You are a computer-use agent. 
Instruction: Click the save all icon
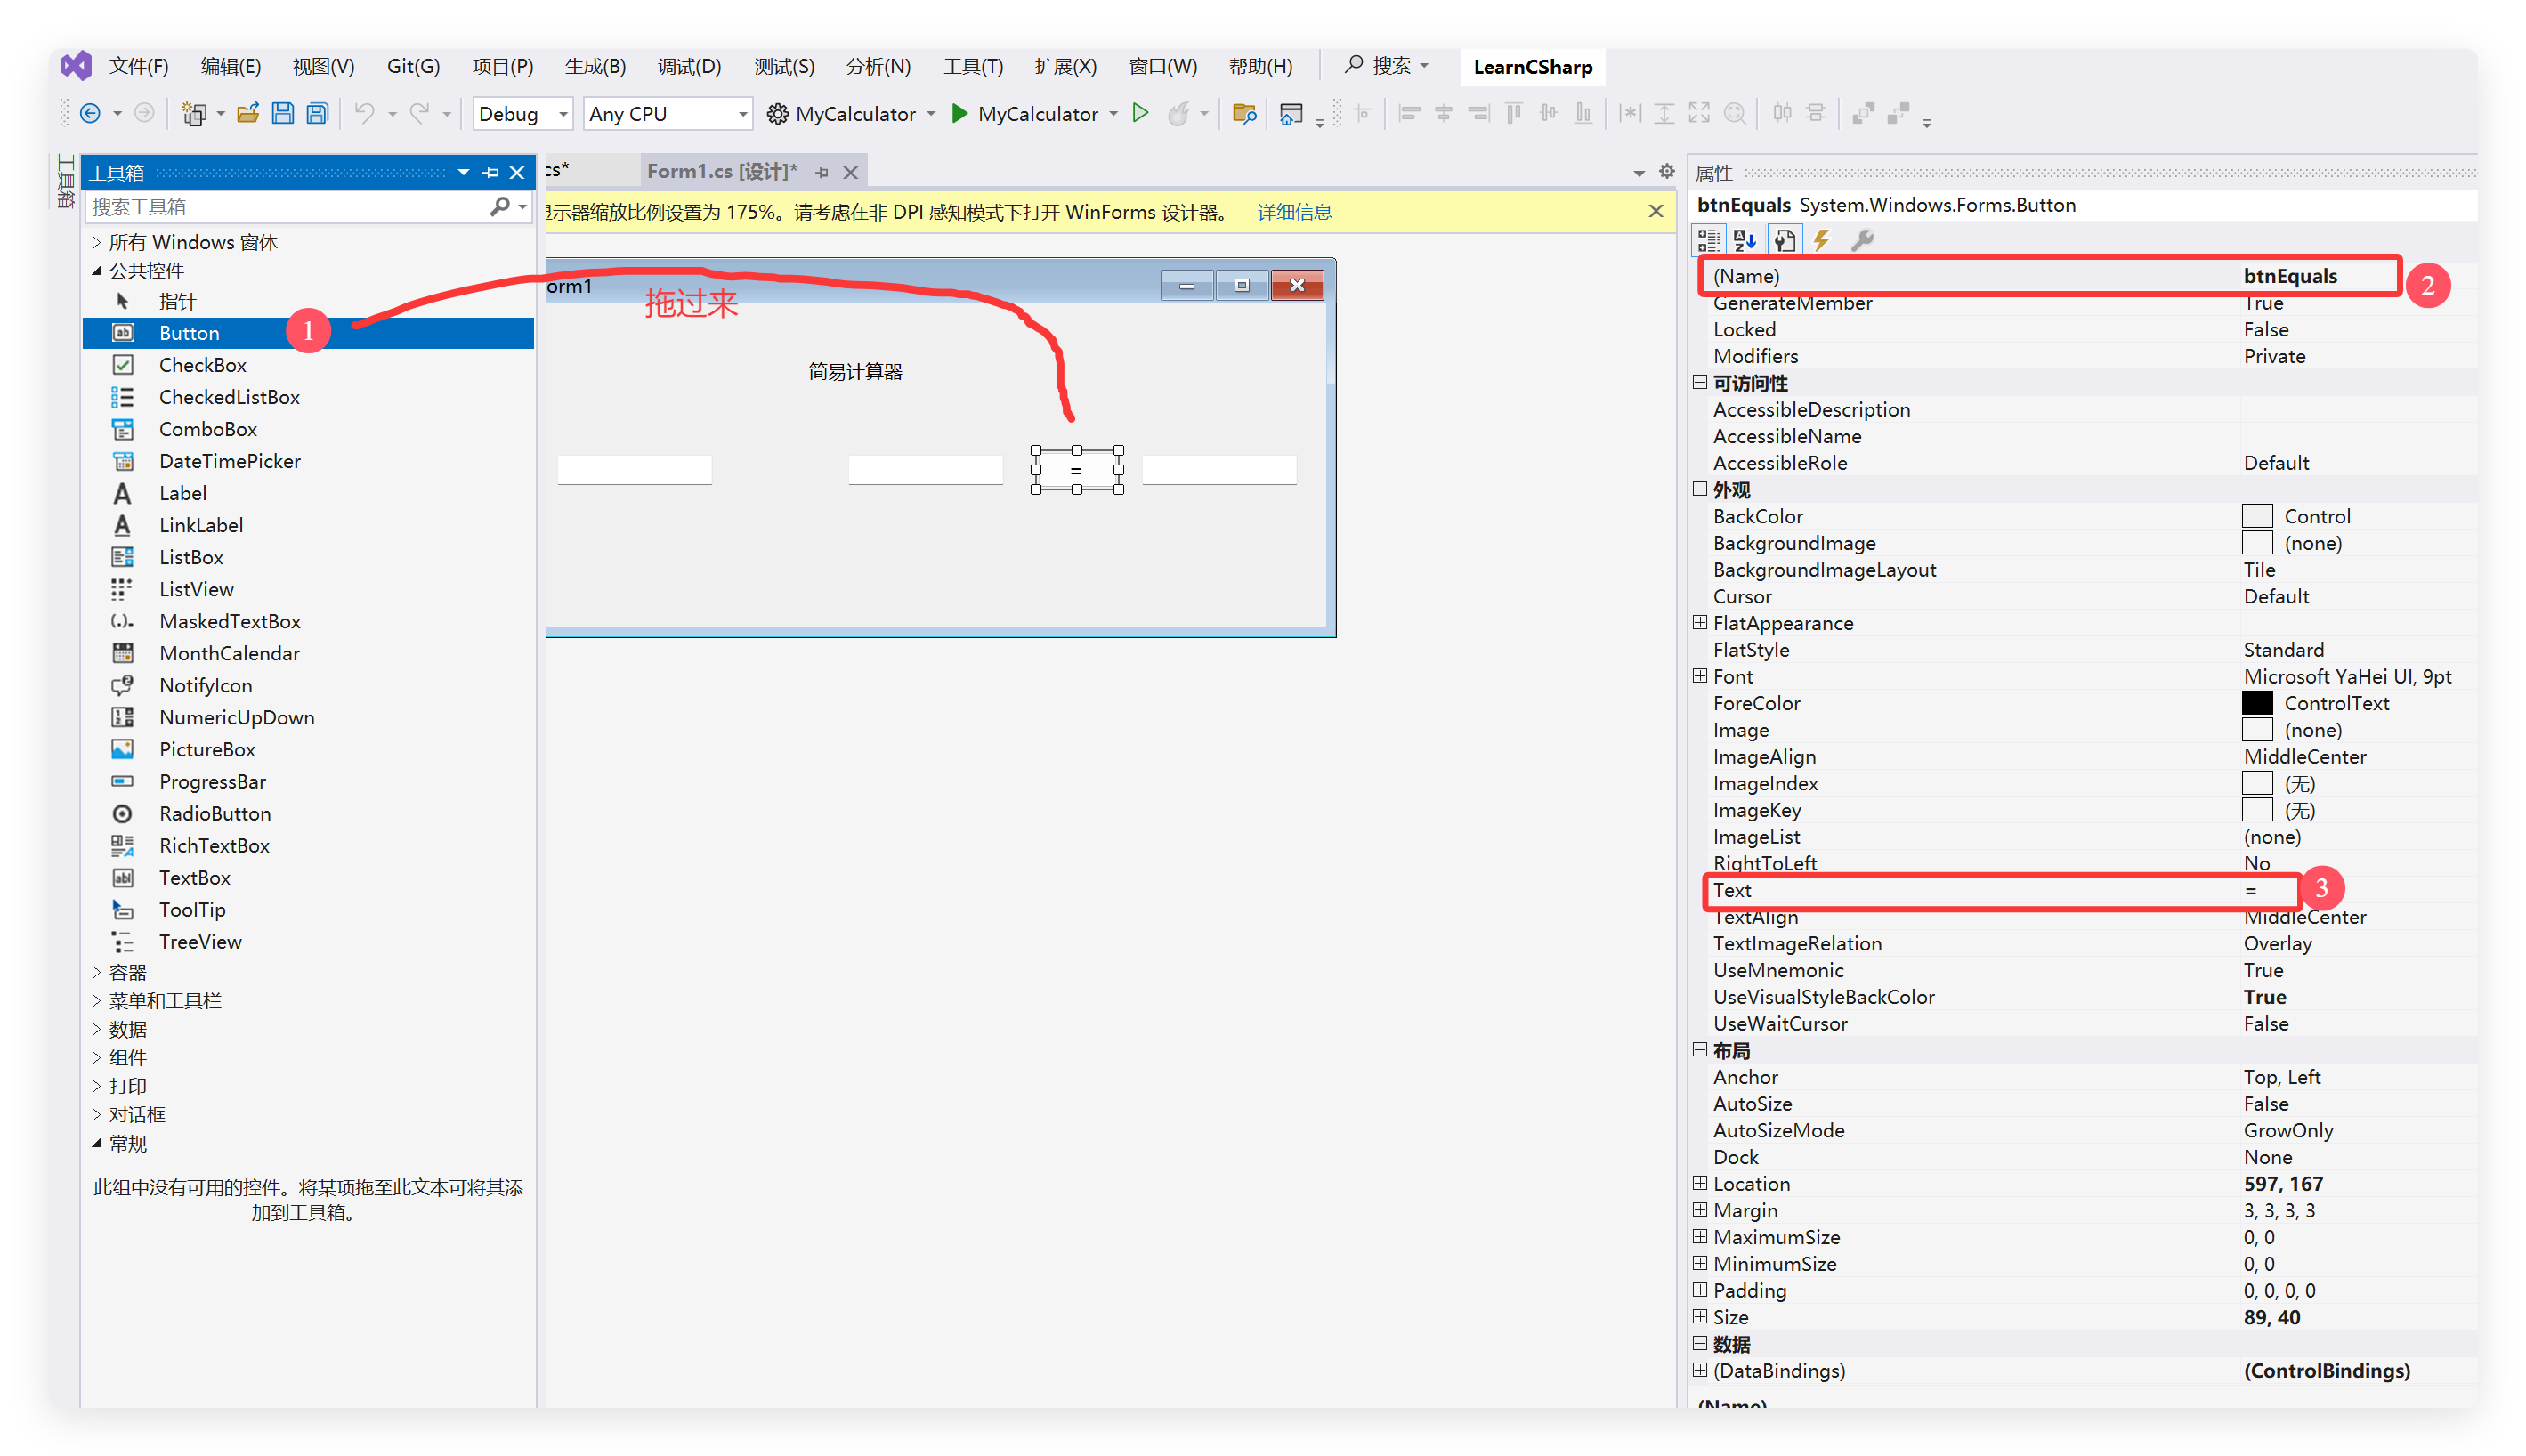tap(318, 114)
